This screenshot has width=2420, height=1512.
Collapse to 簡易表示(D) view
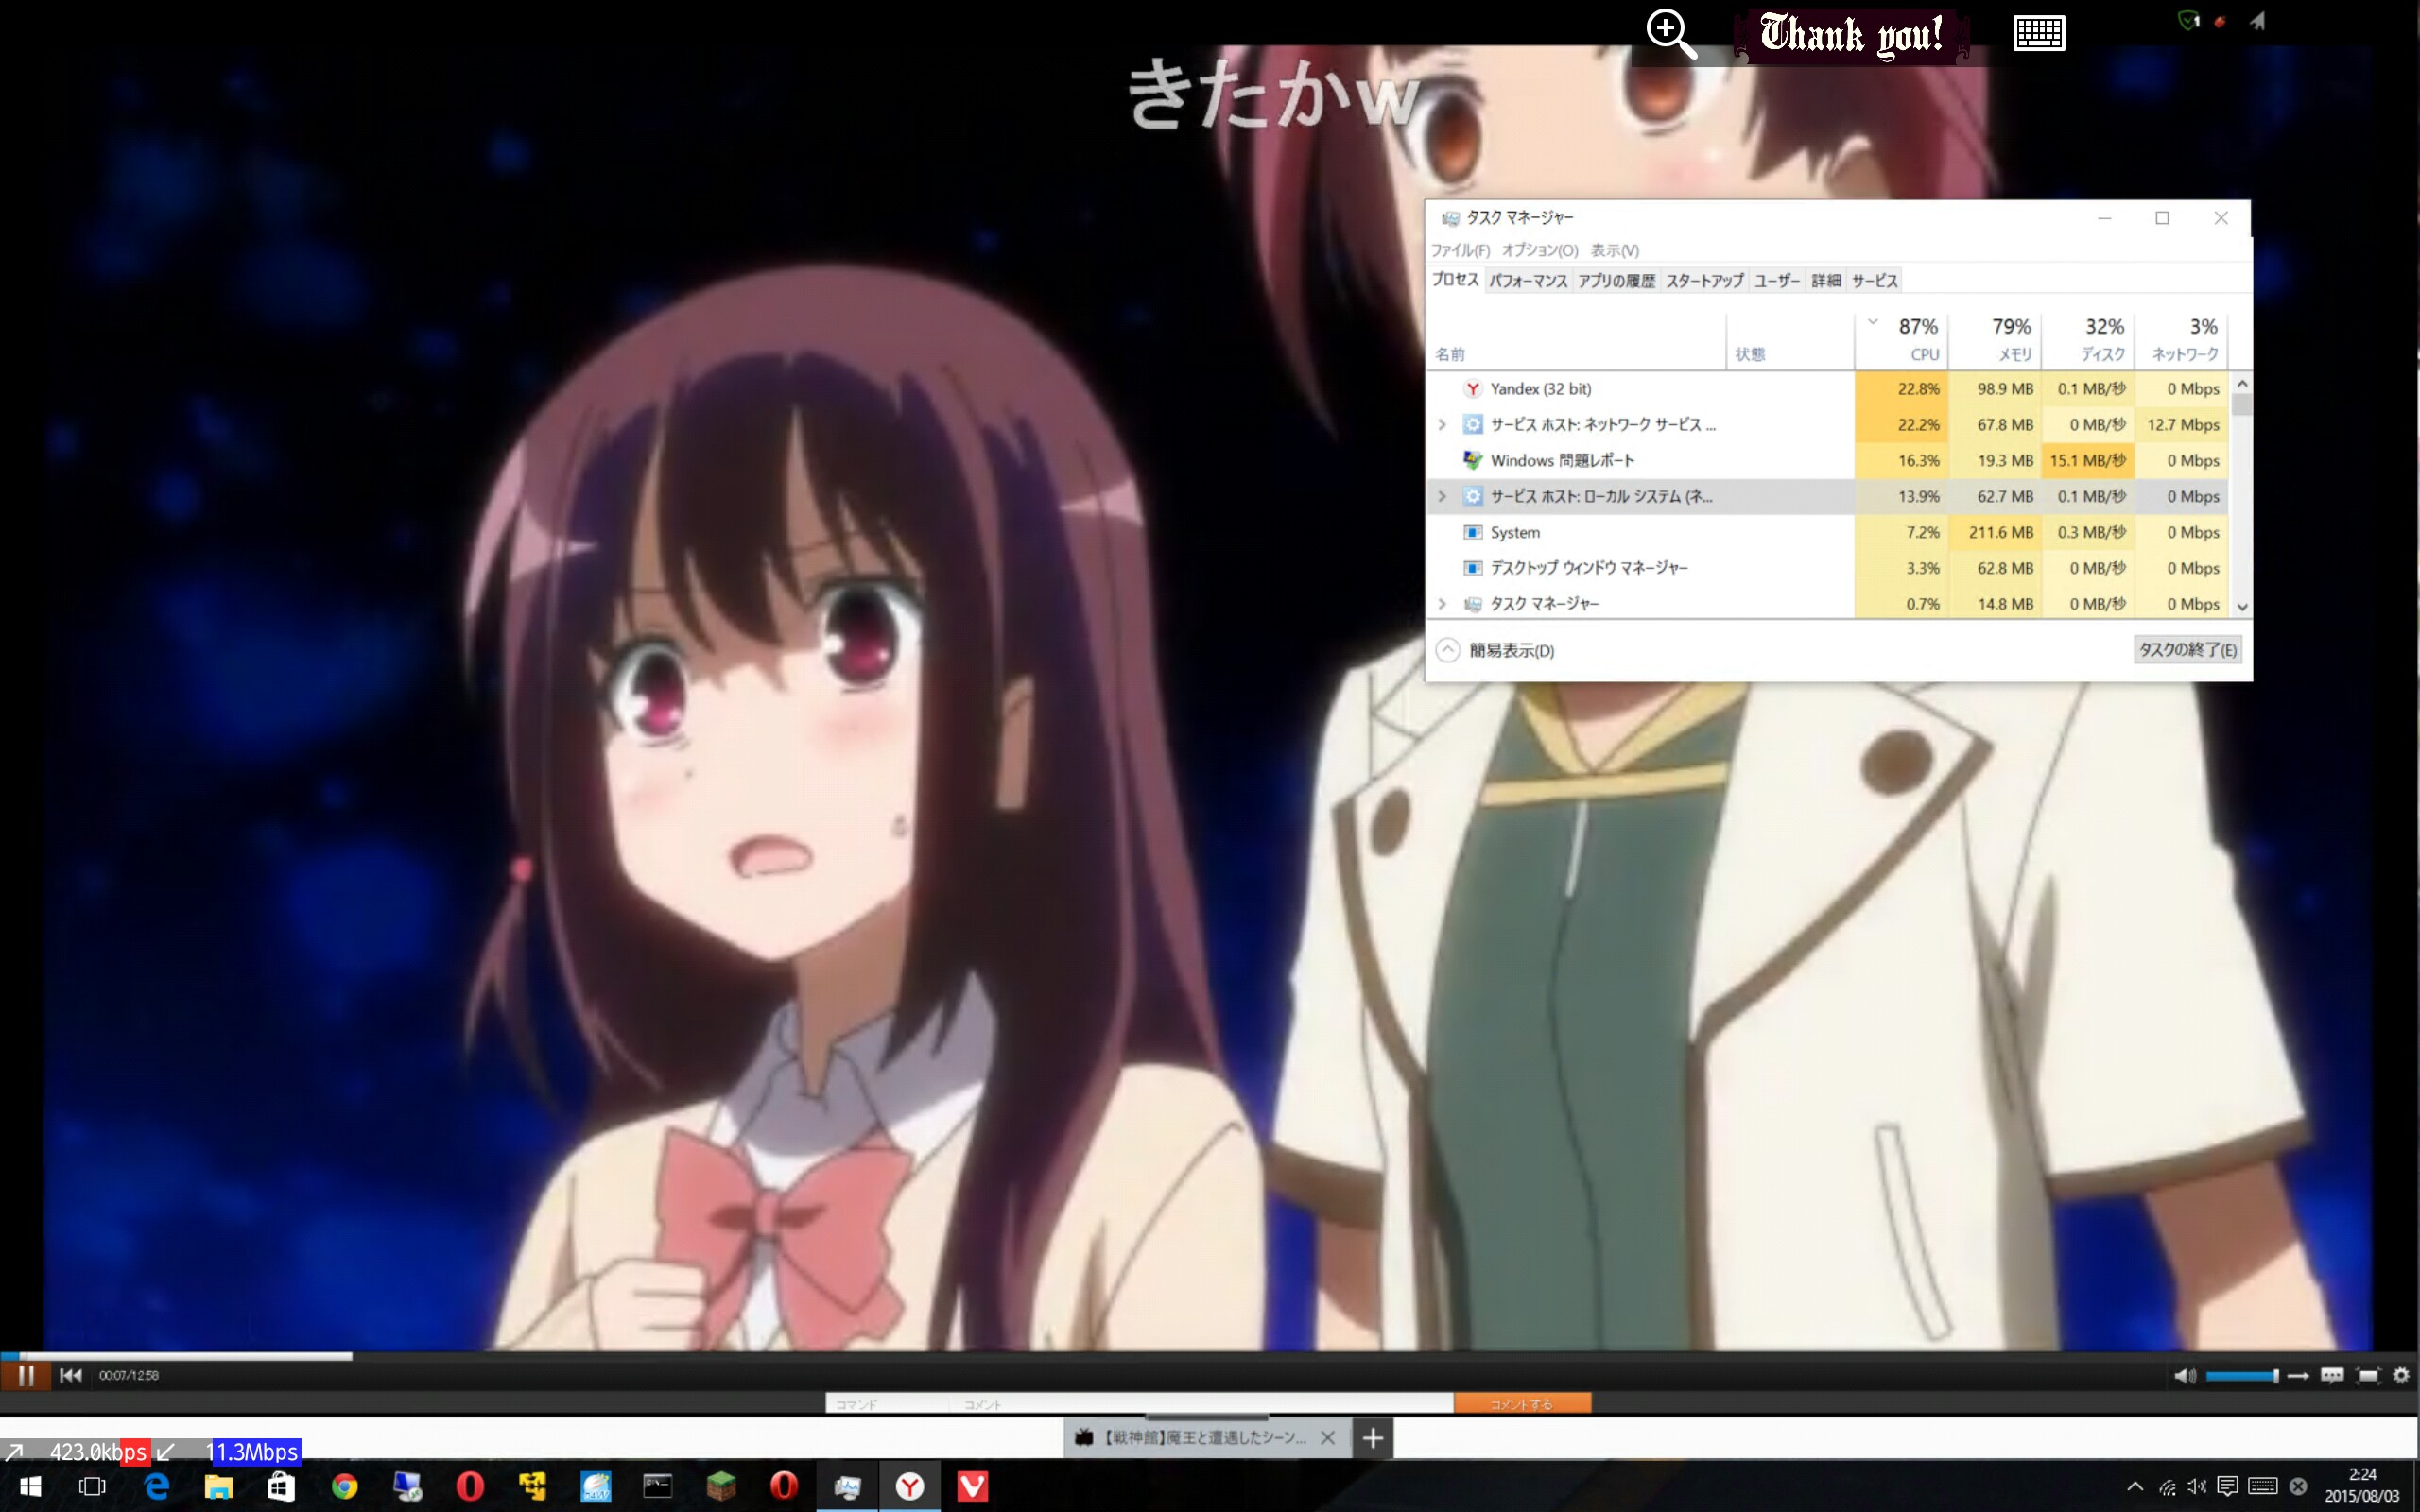(1496, 651)
